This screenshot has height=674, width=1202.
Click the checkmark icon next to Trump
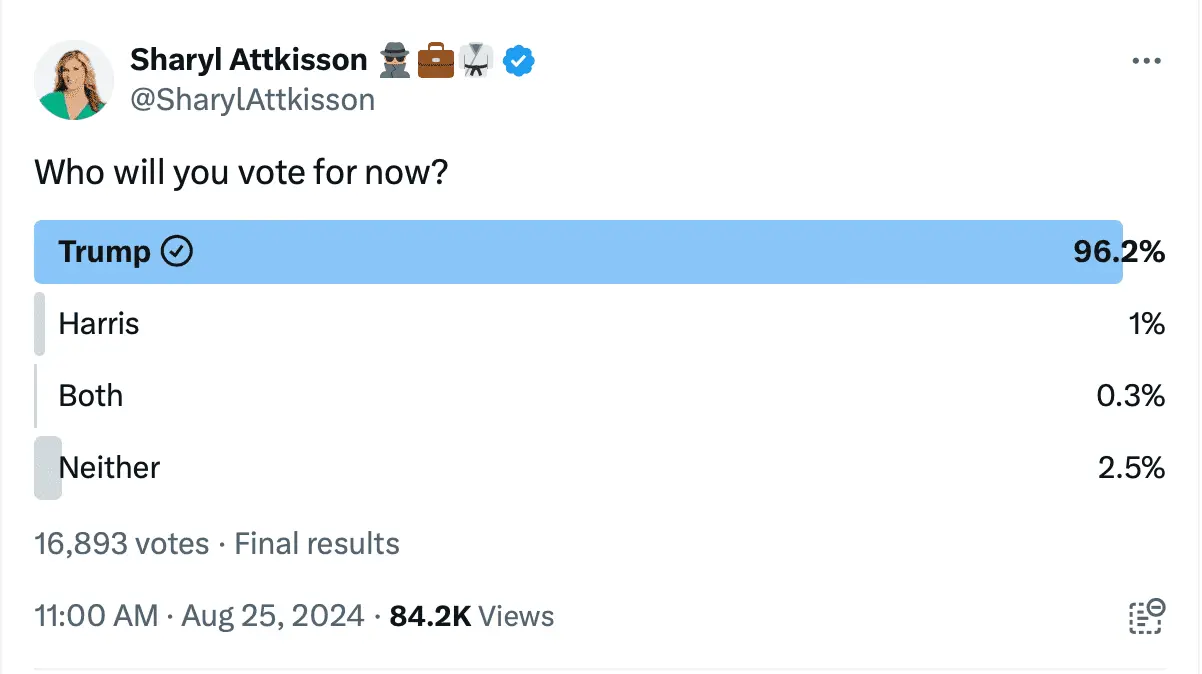(177, 252)
